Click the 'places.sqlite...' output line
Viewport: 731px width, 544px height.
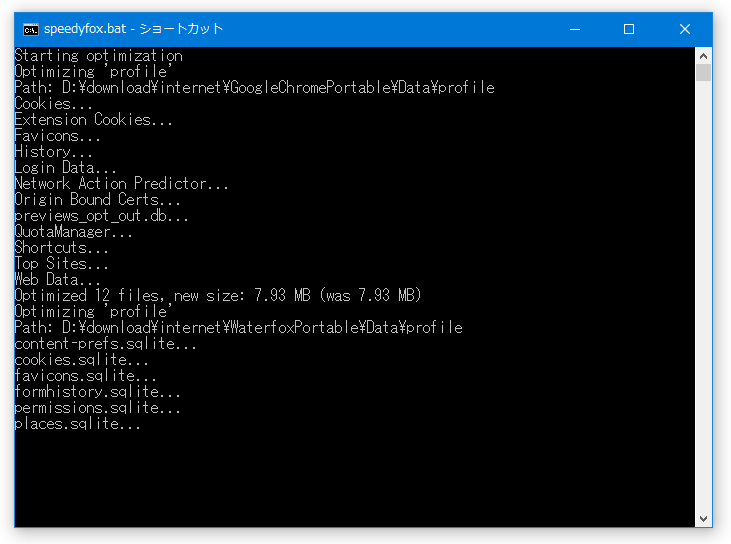[77, 424]
